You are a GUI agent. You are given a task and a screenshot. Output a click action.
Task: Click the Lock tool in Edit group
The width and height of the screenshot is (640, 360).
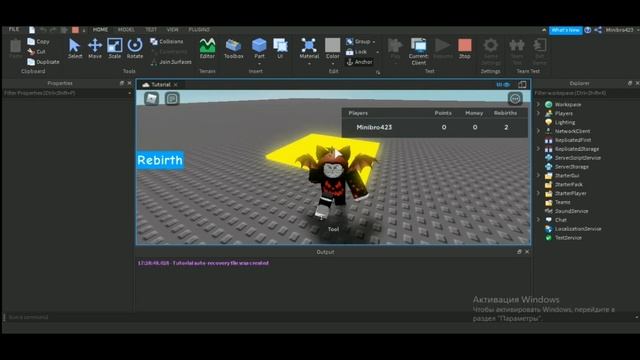pyautogui.click(x=356, y=52)
